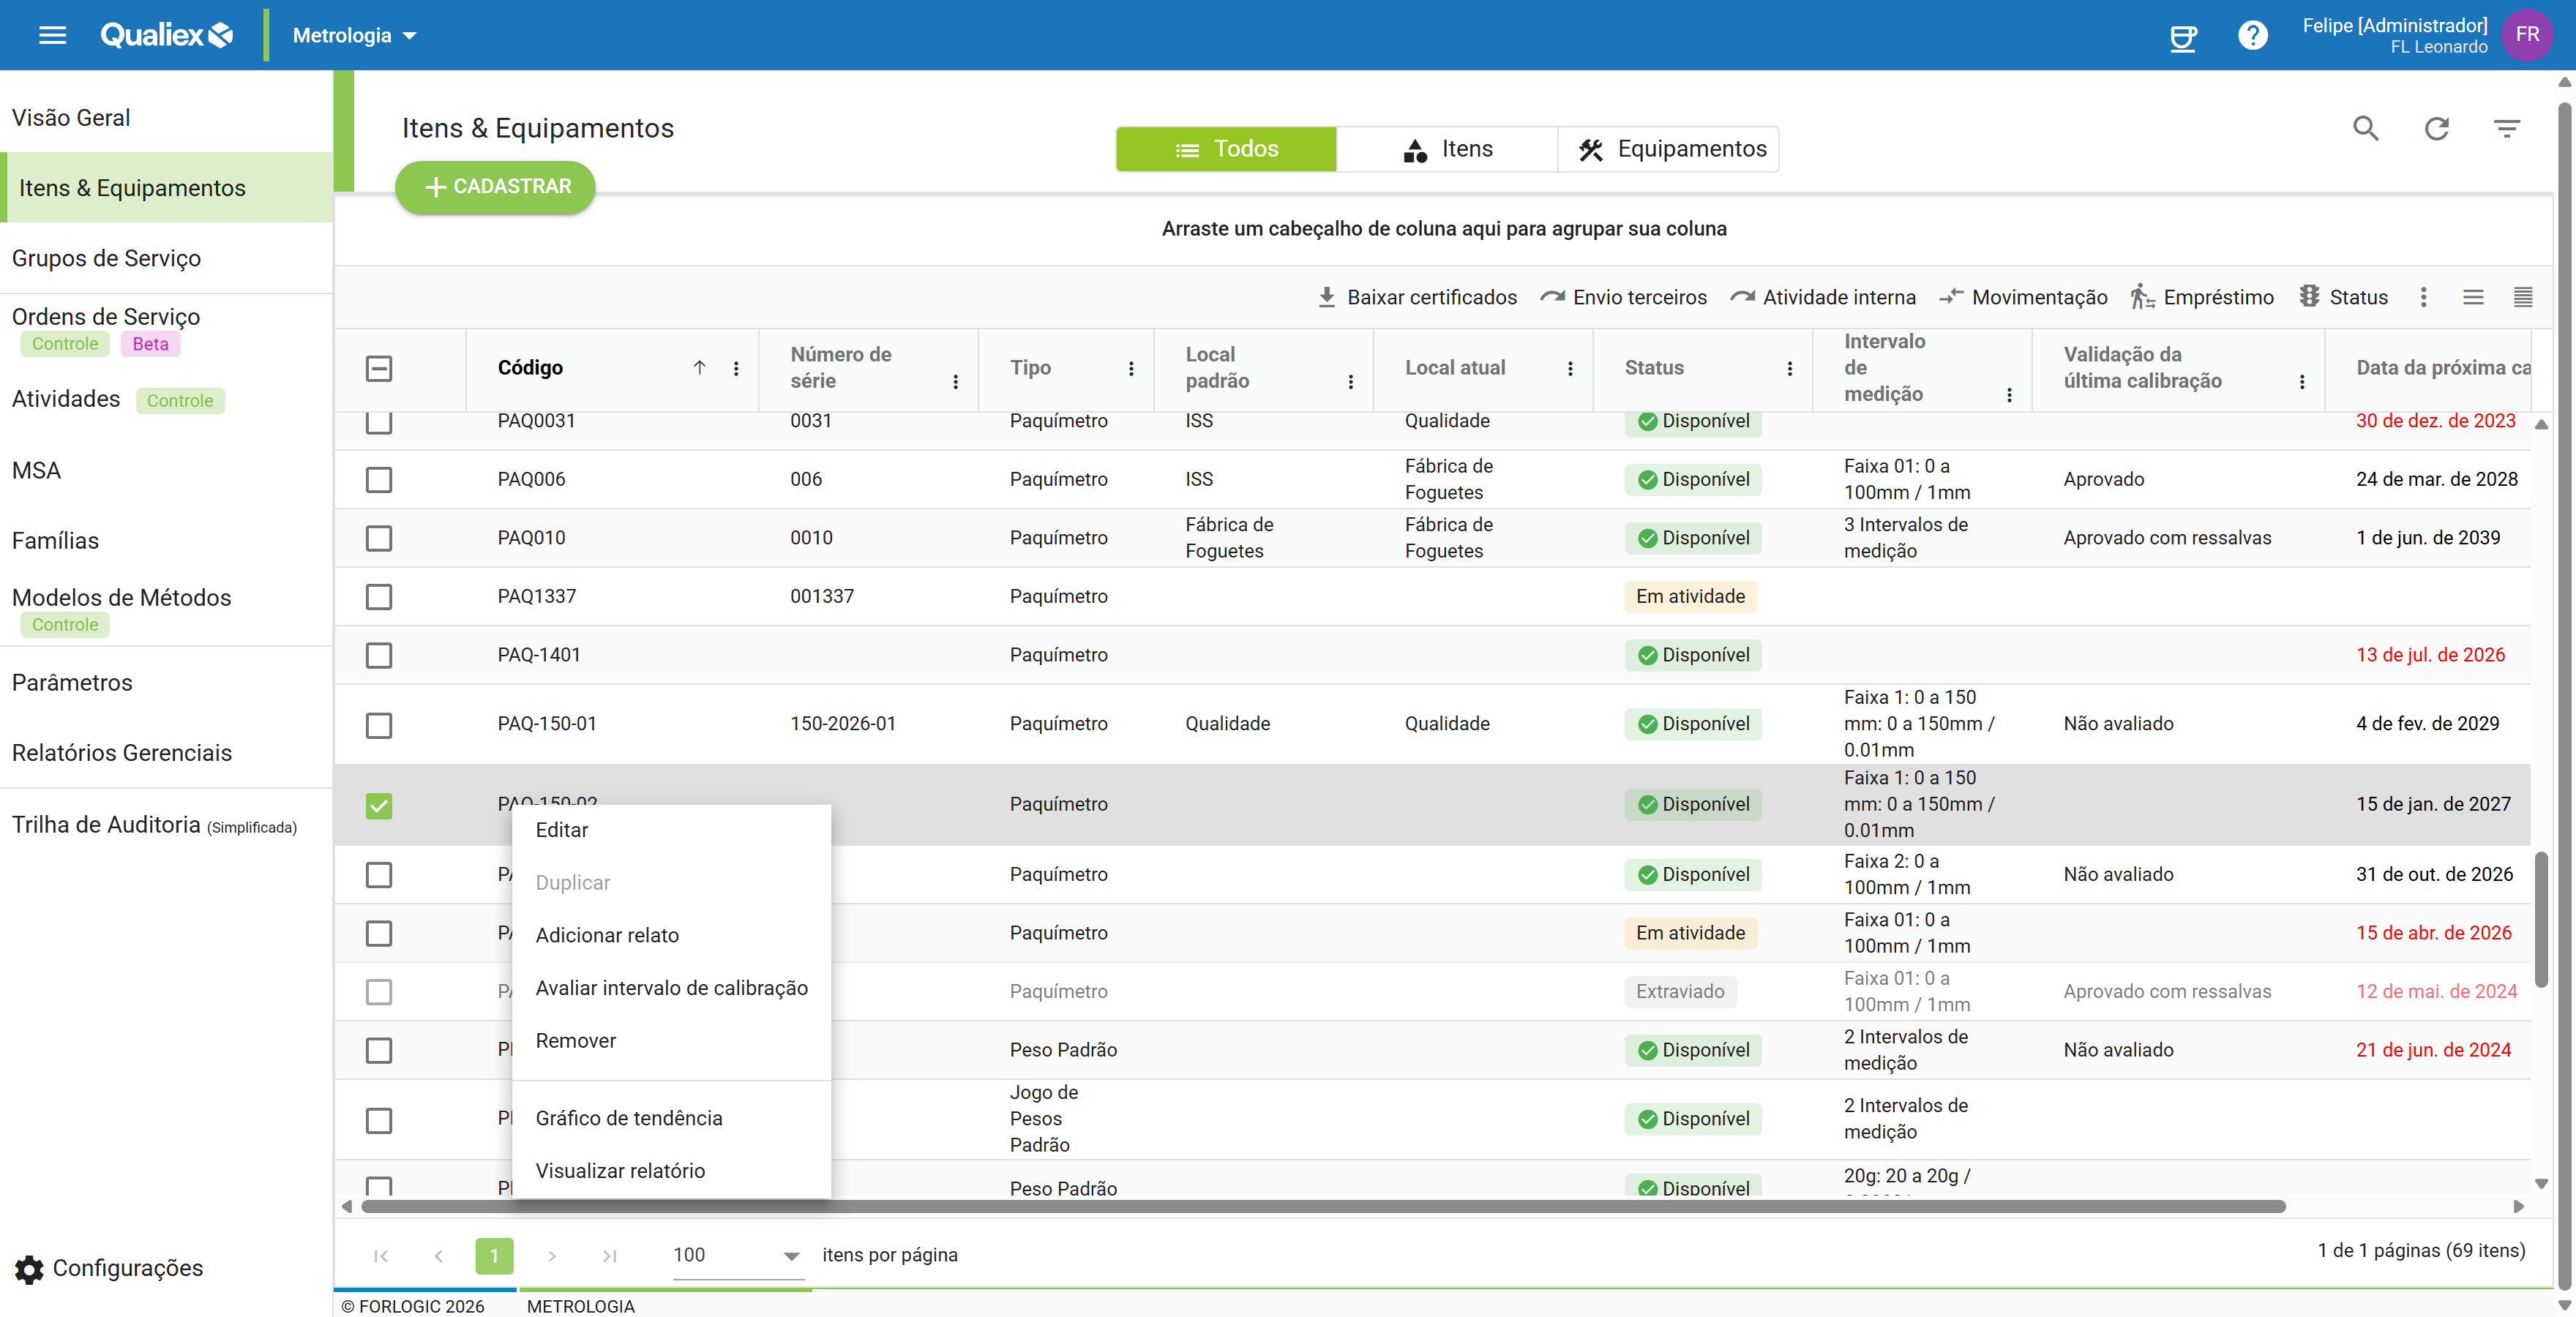Choose Avaliar intervalo de calibração

click(671, 988)
